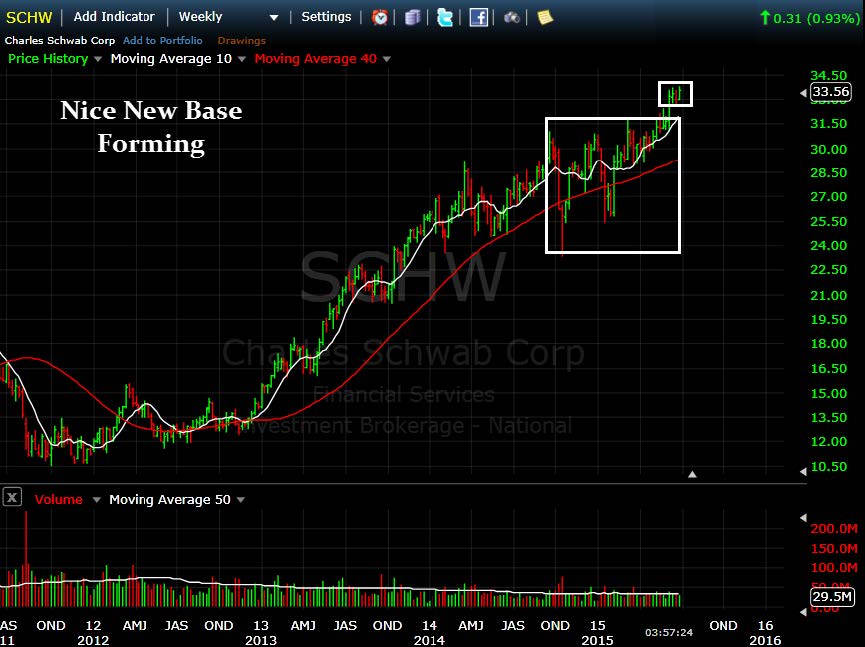Share chart via Twitter bird icon
Viewport: 865px width, 647px height.
pos(445,18)
